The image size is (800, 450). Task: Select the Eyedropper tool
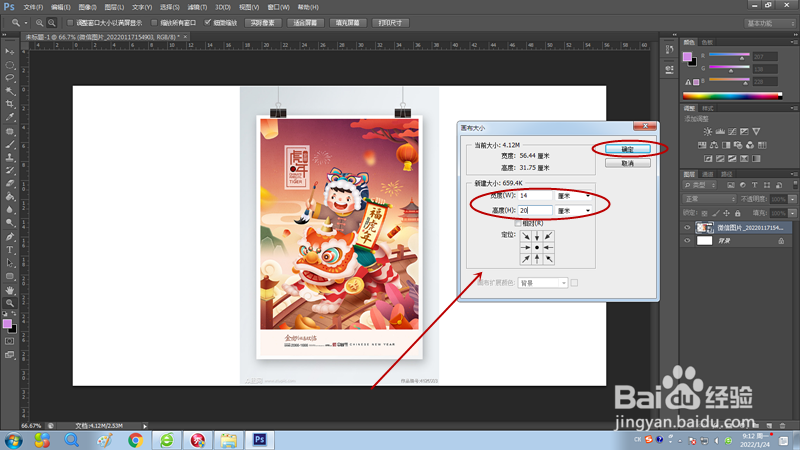(x=10, y=117)
